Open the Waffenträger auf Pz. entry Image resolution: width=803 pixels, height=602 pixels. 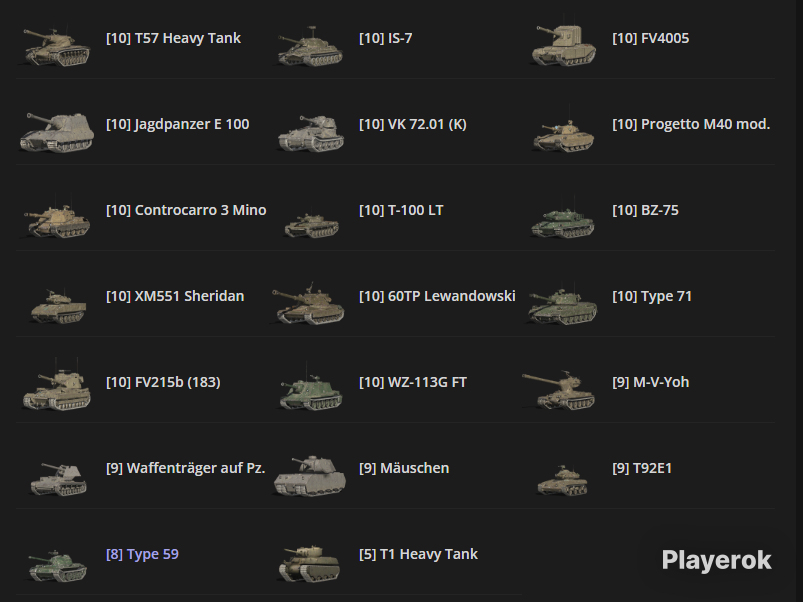pyautogui.click(x=185, y=468)
